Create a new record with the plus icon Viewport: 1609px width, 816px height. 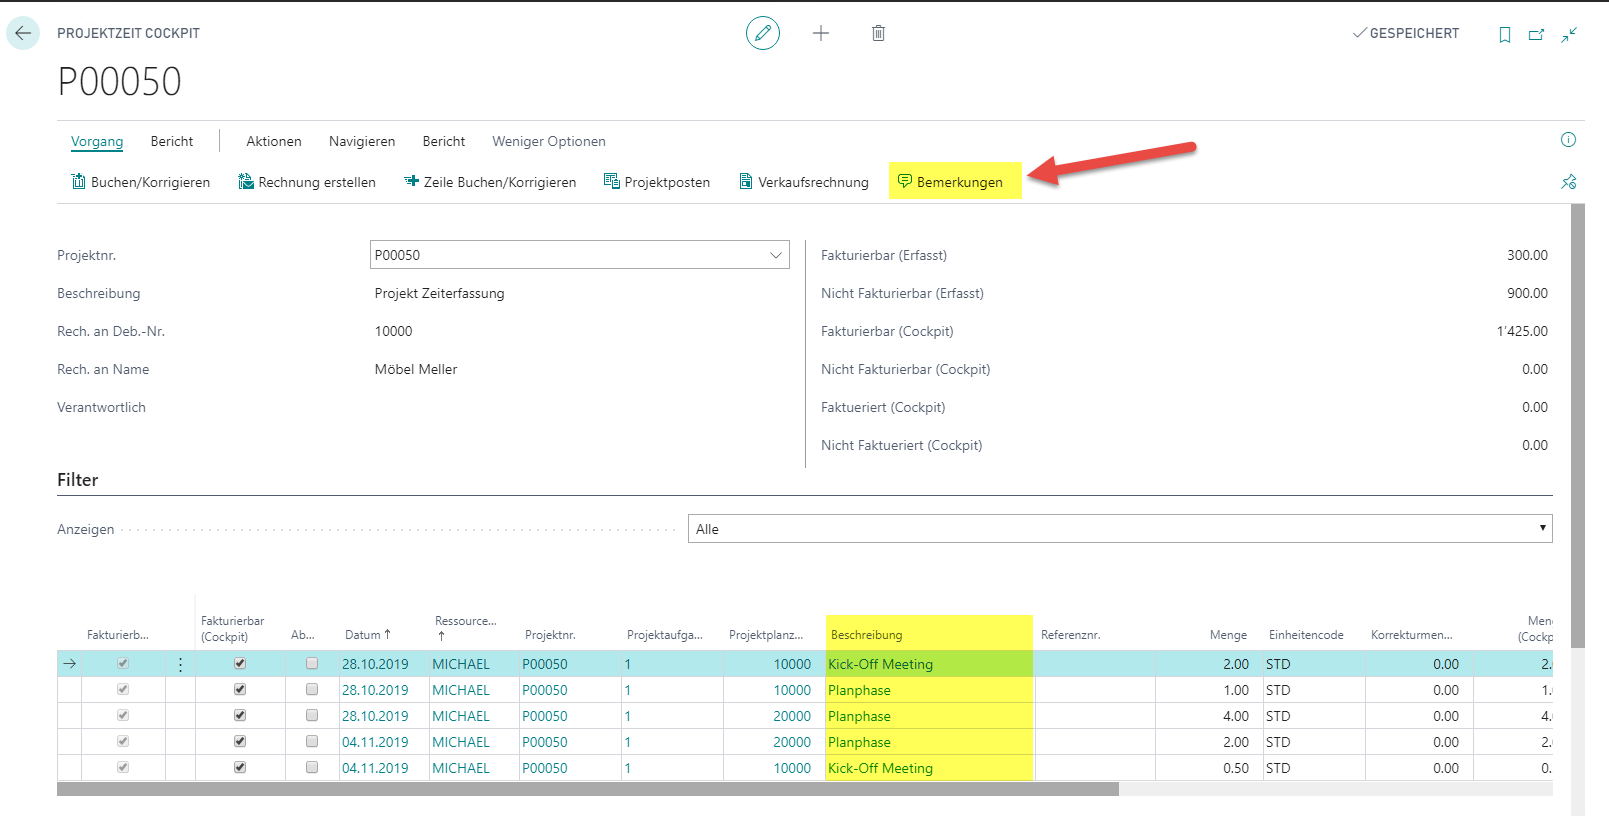click(821, 33)
